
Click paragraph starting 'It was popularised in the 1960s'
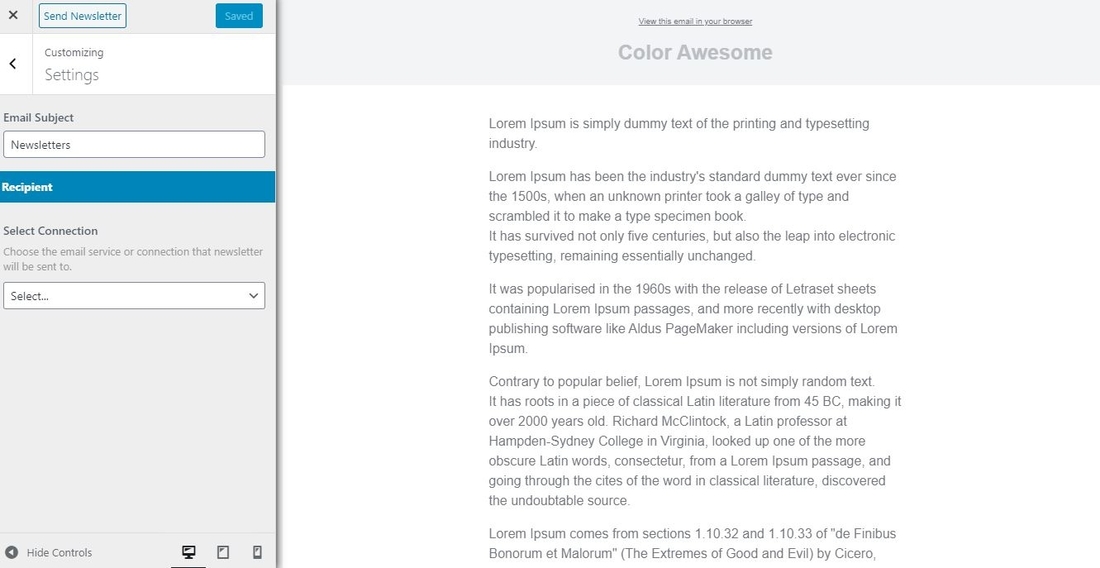point(693,318)
